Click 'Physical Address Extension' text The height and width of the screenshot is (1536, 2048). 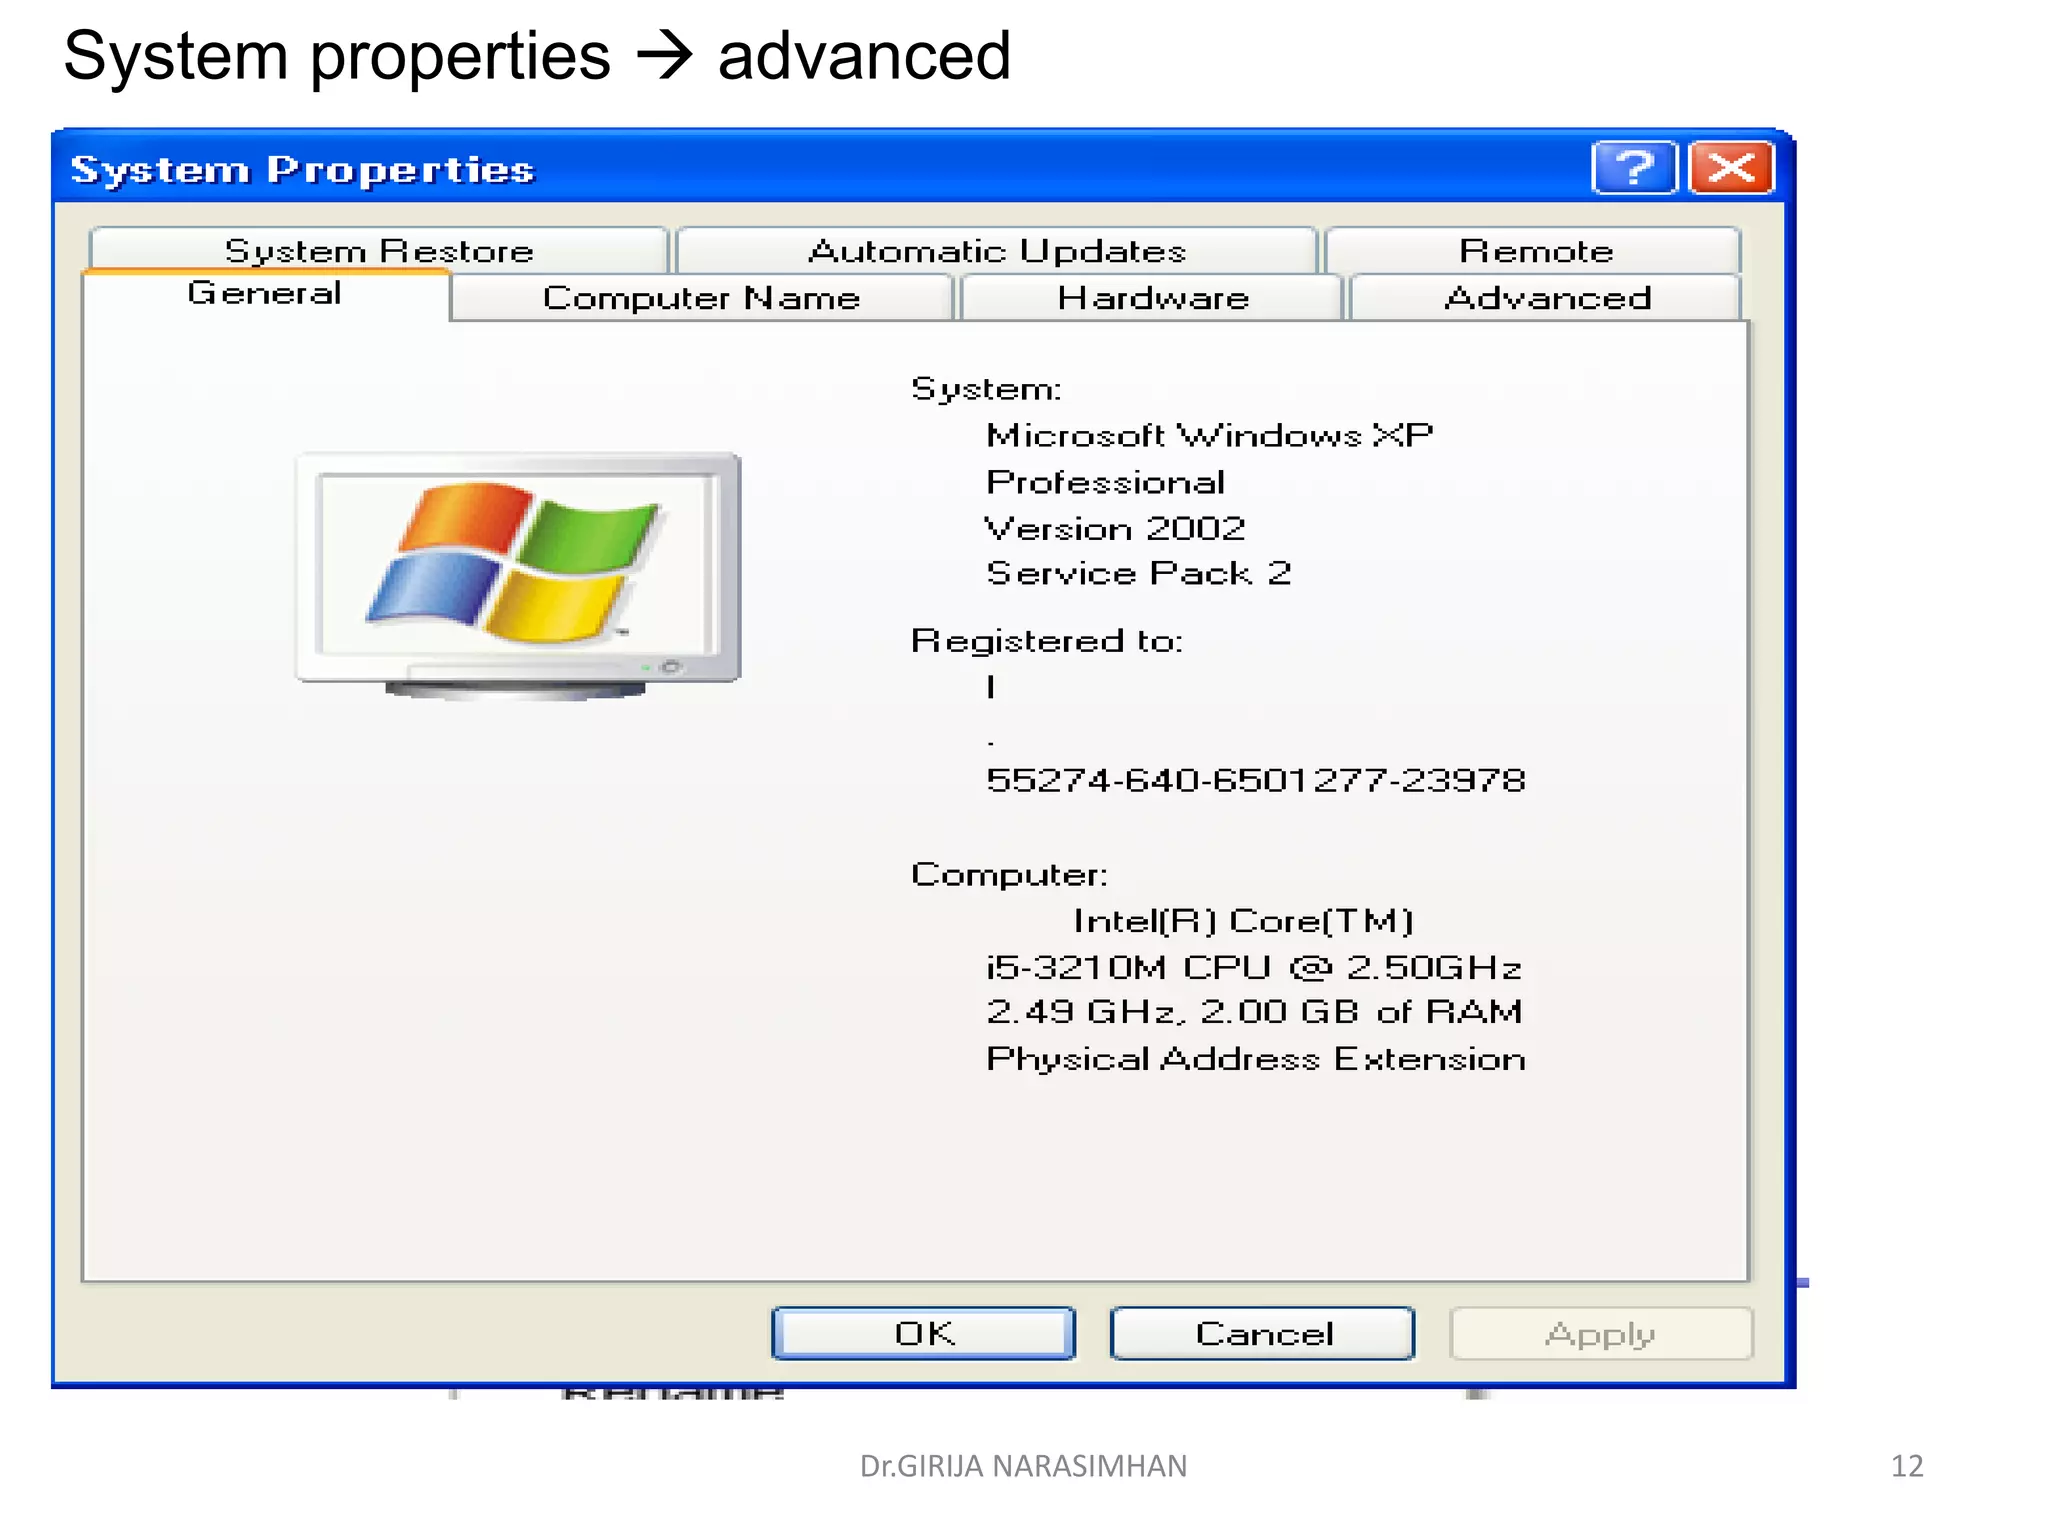click(x=1256, y=1059)
